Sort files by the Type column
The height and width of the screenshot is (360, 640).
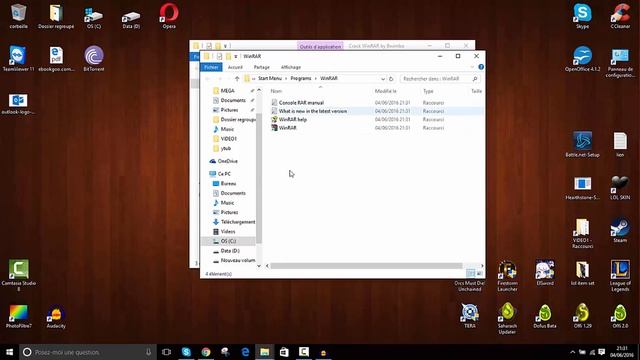coord(428,91)
